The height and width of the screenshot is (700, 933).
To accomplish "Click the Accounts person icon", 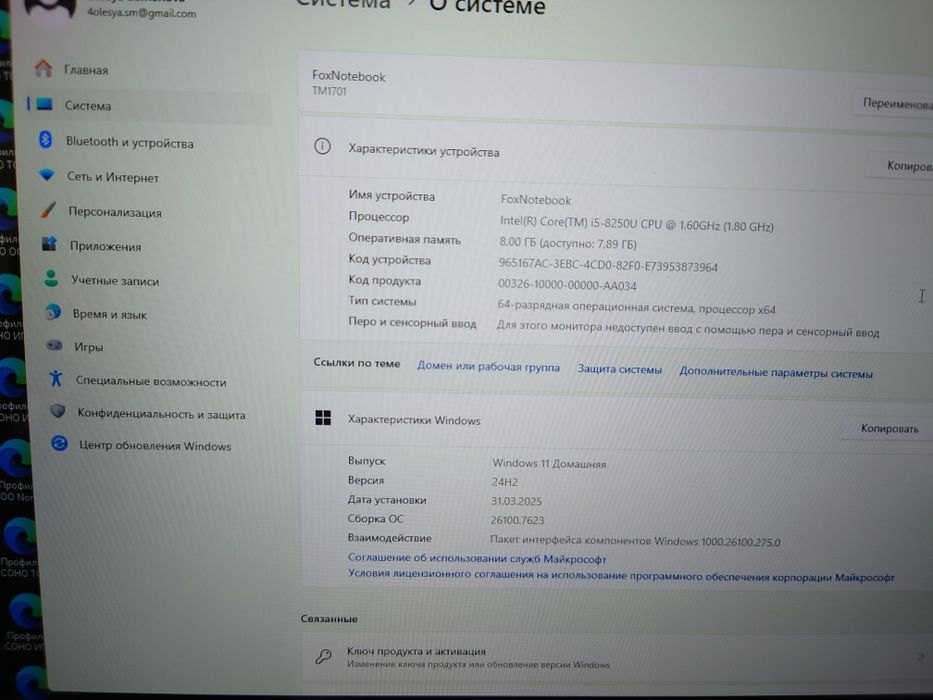I will point(51,278).
